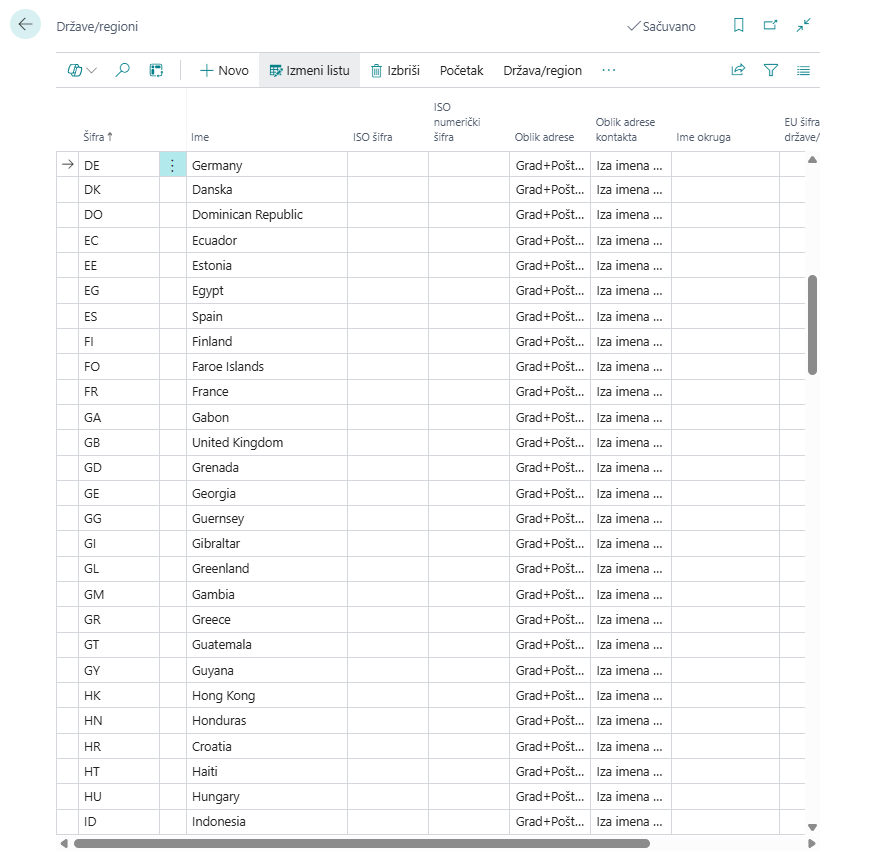Click the Novo button

(x=224, y=70)
